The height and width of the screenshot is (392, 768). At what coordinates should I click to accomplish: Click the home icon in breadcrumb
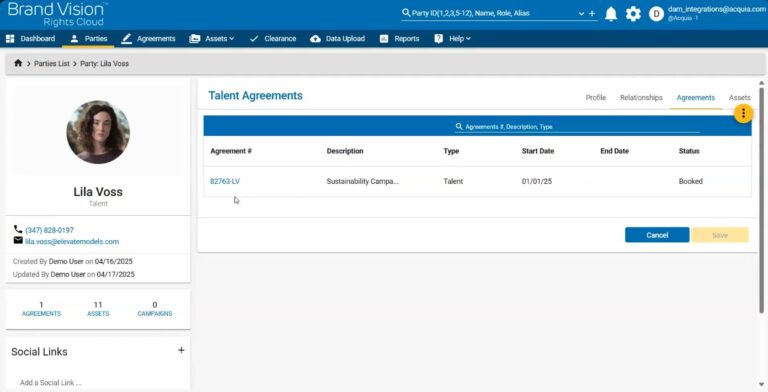pyautogui.click(x=18, y=63)
